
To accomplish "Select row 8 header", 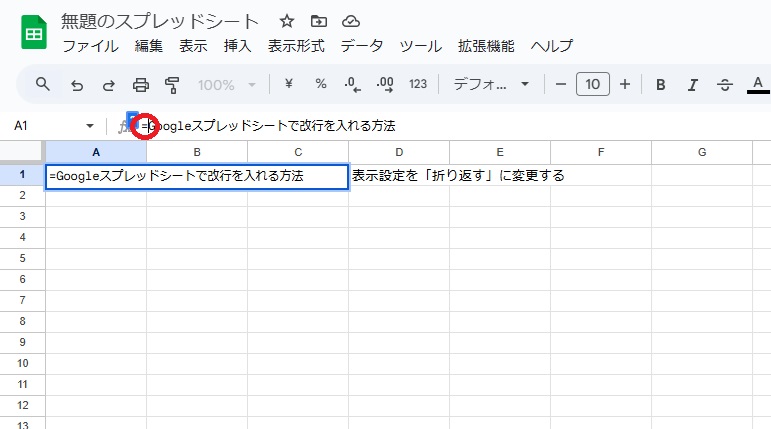I will [22, 322].
